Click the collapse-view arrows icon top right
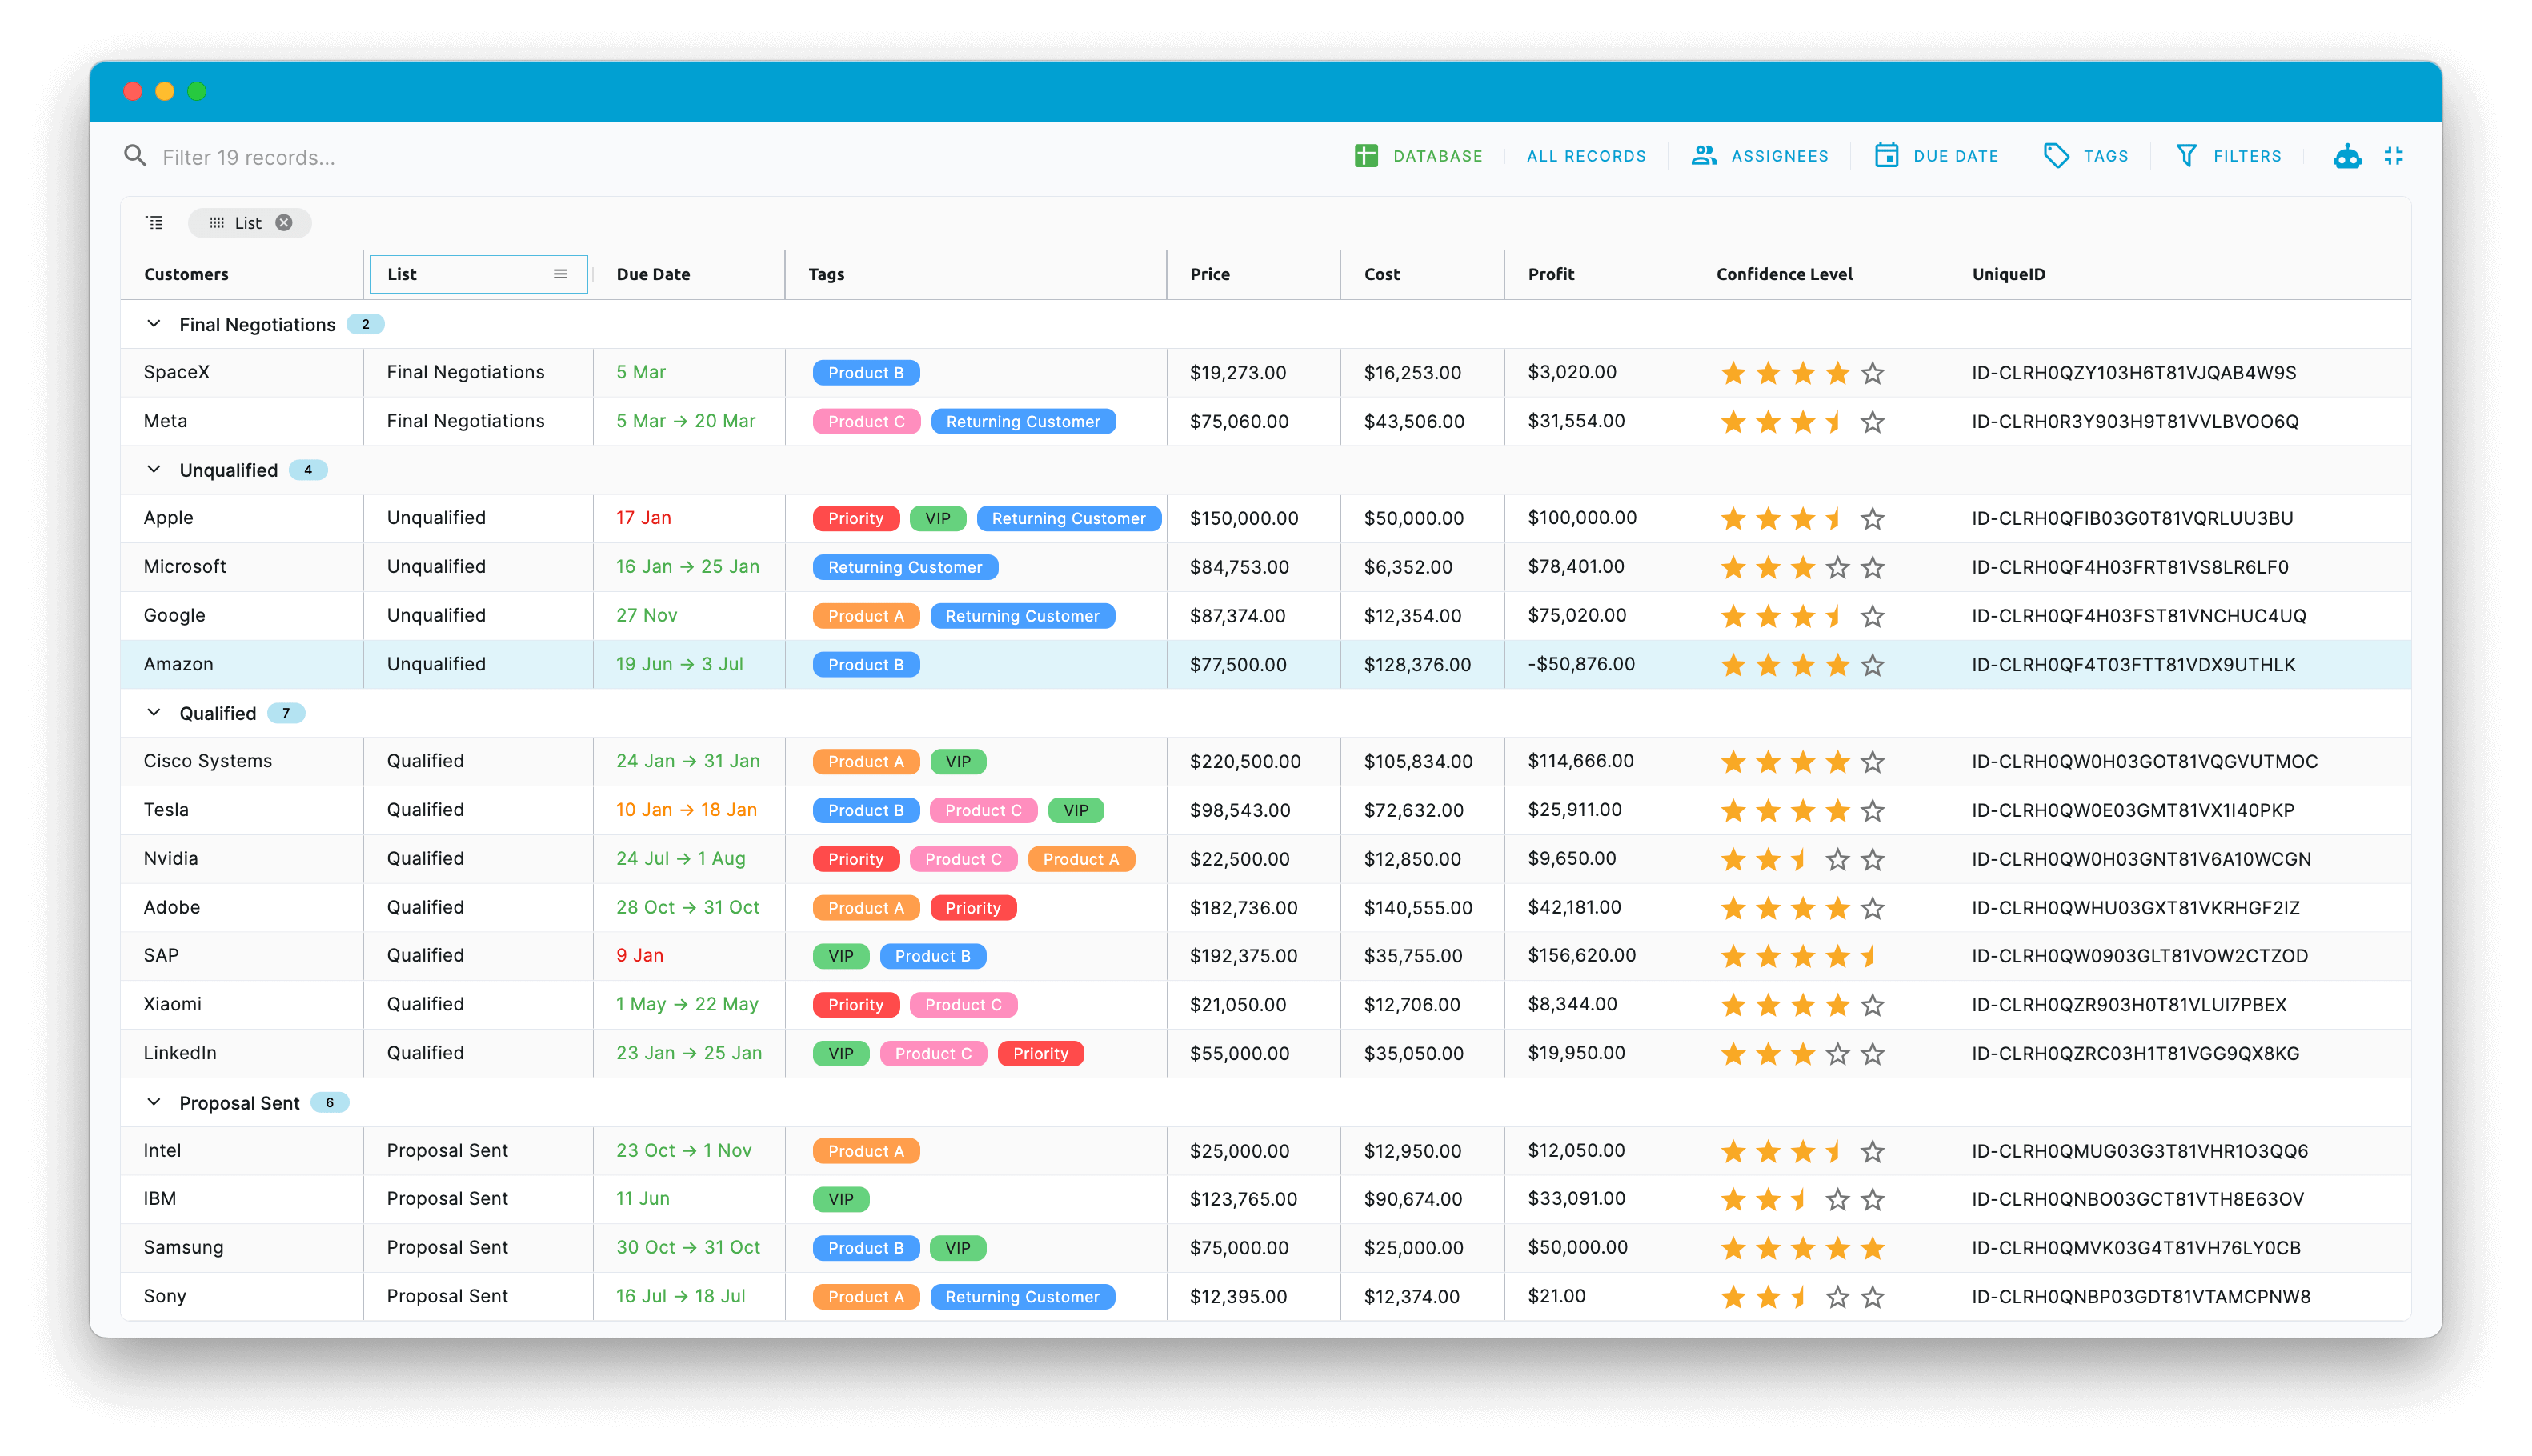The image size is (2532, 1456). [2394, 155]
